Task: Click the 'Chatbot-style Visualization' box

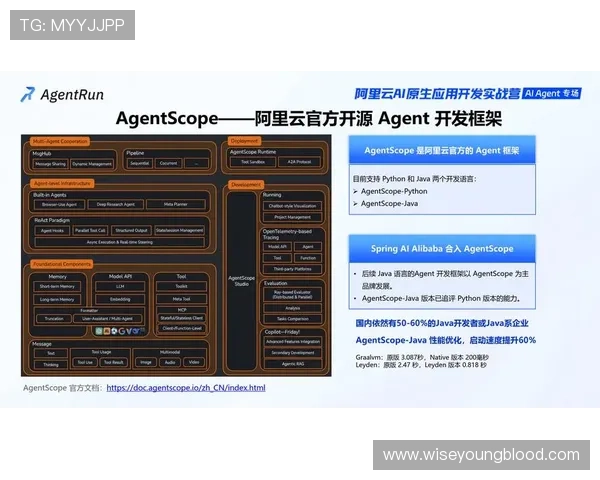Action: click(x=292, y=206)
